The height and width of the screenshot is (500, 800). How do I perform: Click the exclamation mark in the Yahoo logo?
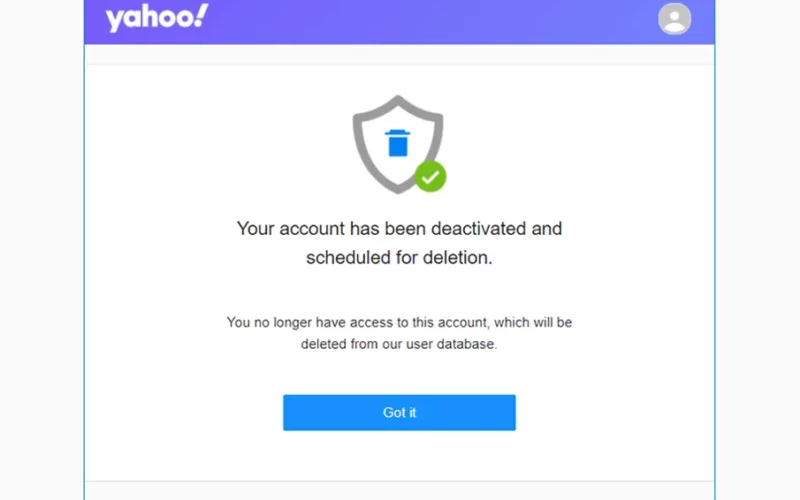[202, 15]
